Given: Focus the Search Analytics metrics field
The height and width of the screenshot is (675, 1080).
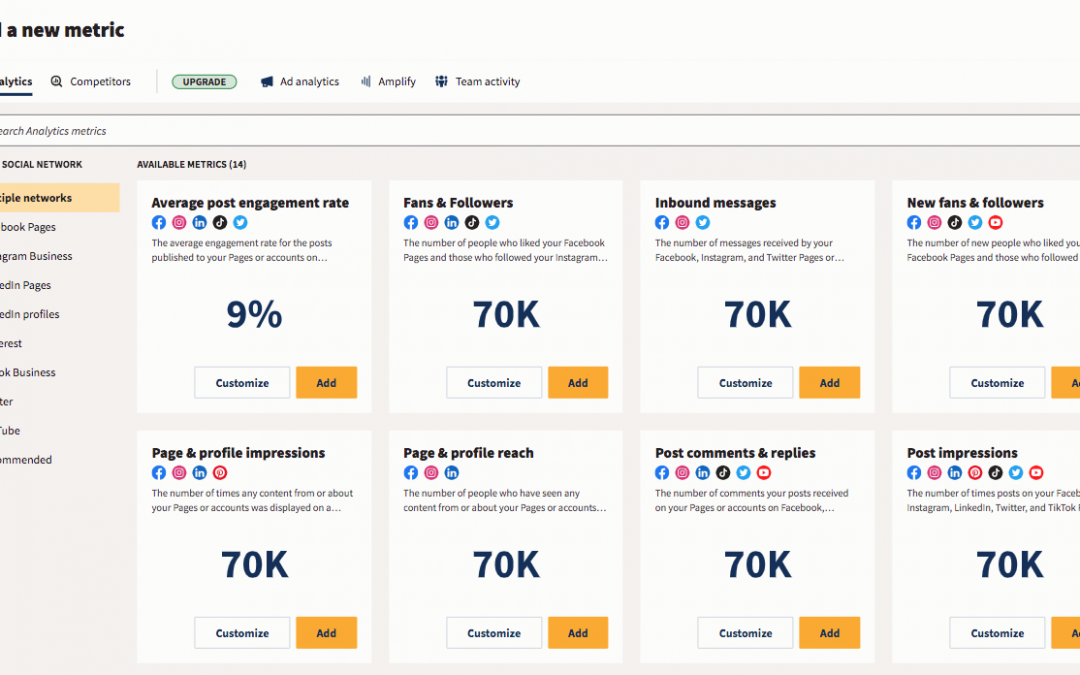Looking at the screenshot, I should [540, 131].
